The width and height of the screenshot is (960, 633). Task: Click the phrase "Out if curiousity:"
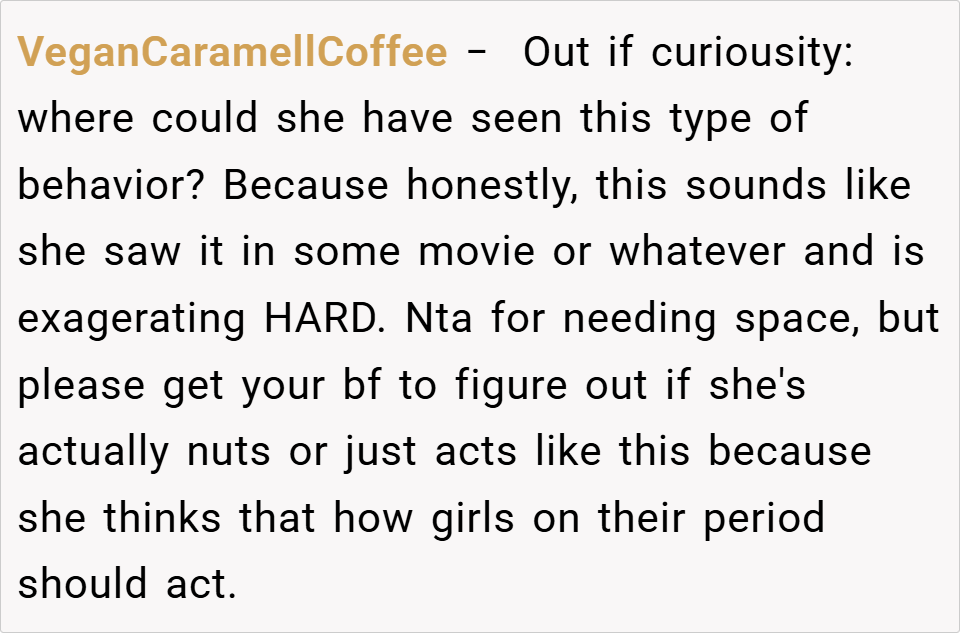pyautogui.click(x=688, y=52)
